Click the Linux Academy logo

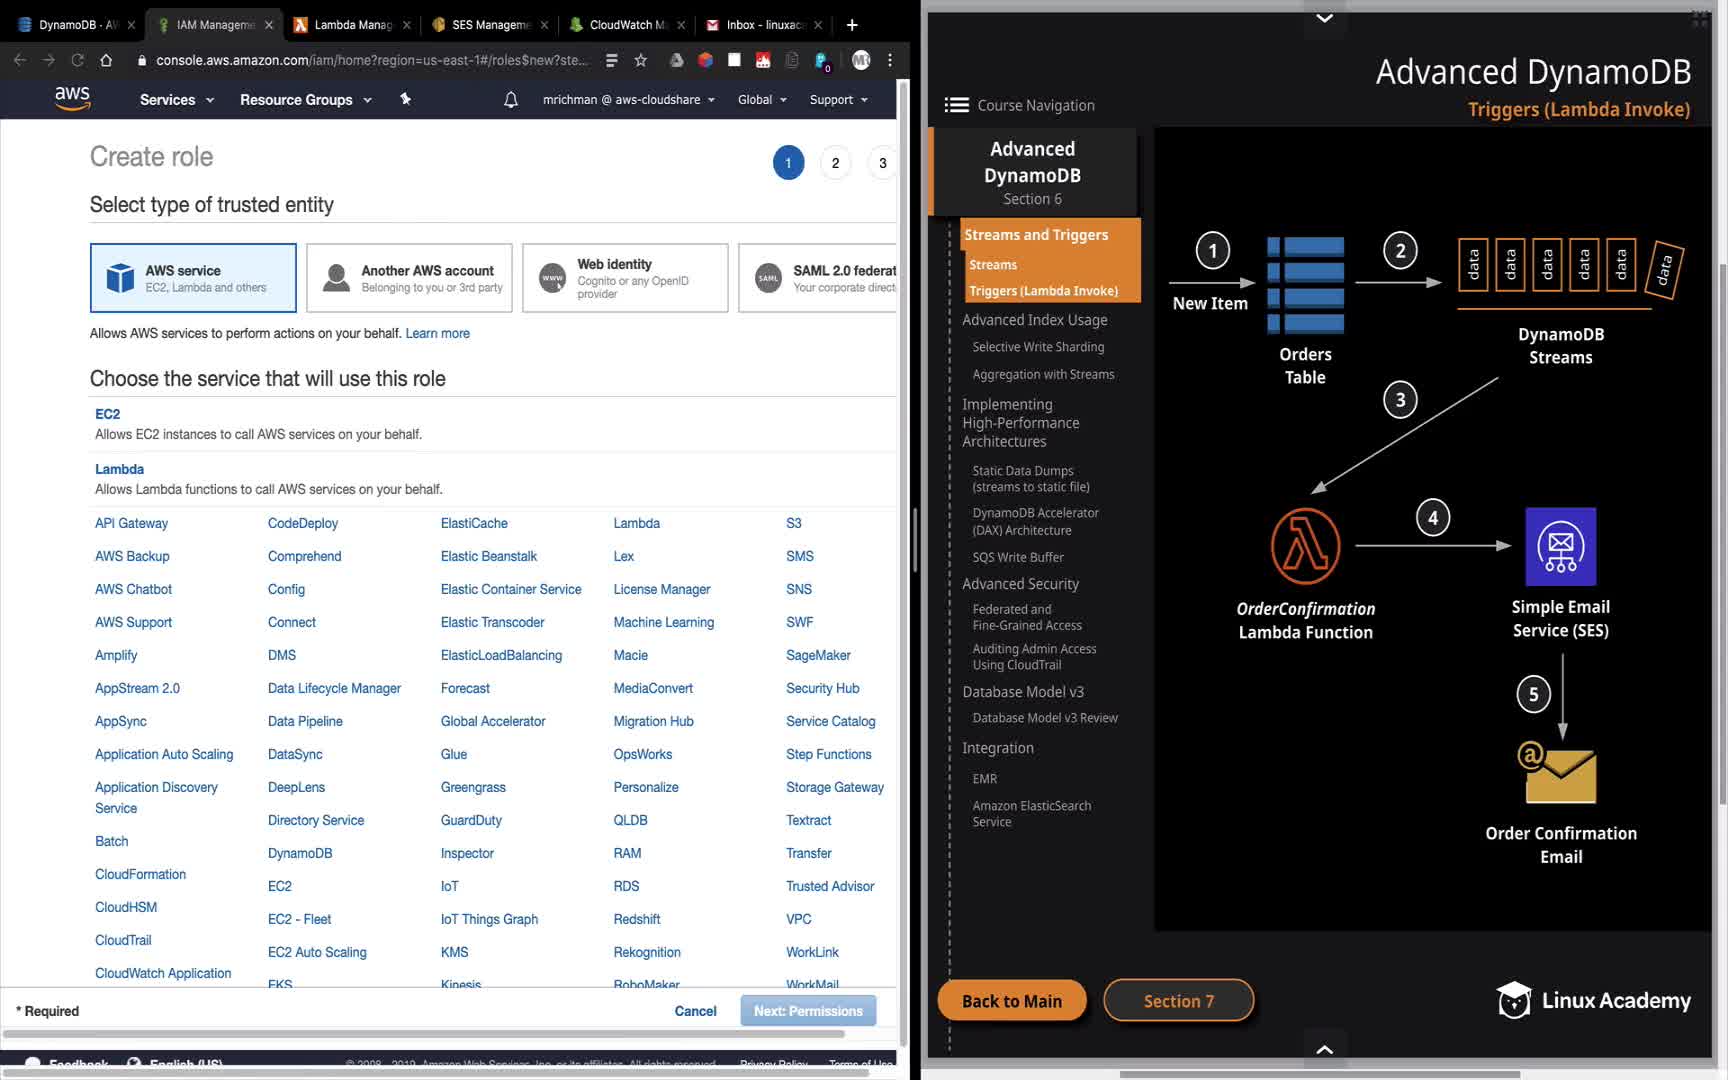click(1593, 1000)
